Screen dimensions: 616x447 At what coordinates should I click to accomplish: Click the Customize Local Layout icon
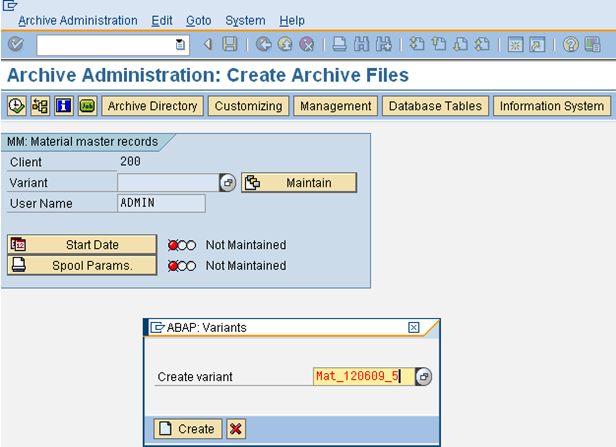(x=592, y=44)
